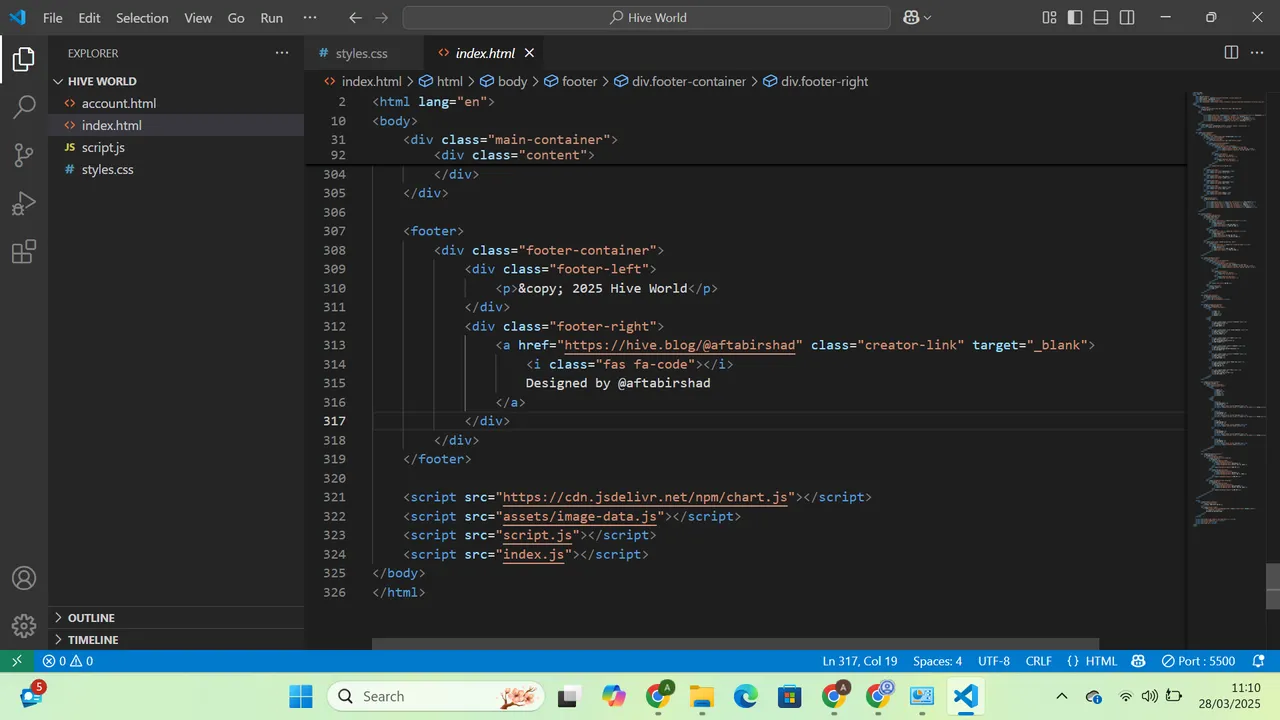The image size is (1280, 720).
Task: Click the div.footer-container breadcrumb
Action: click(680, 81)
